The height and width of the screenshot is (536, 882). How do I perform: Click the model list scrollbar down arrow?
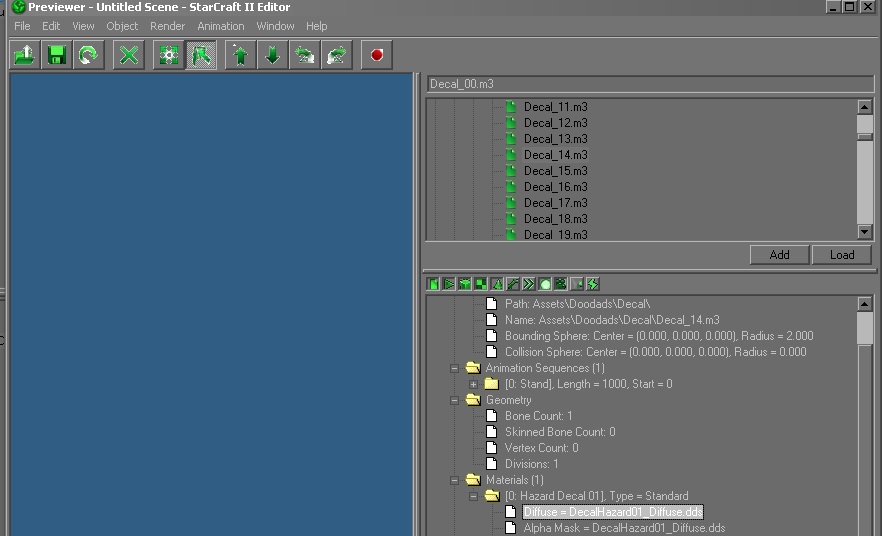[865, 233]
